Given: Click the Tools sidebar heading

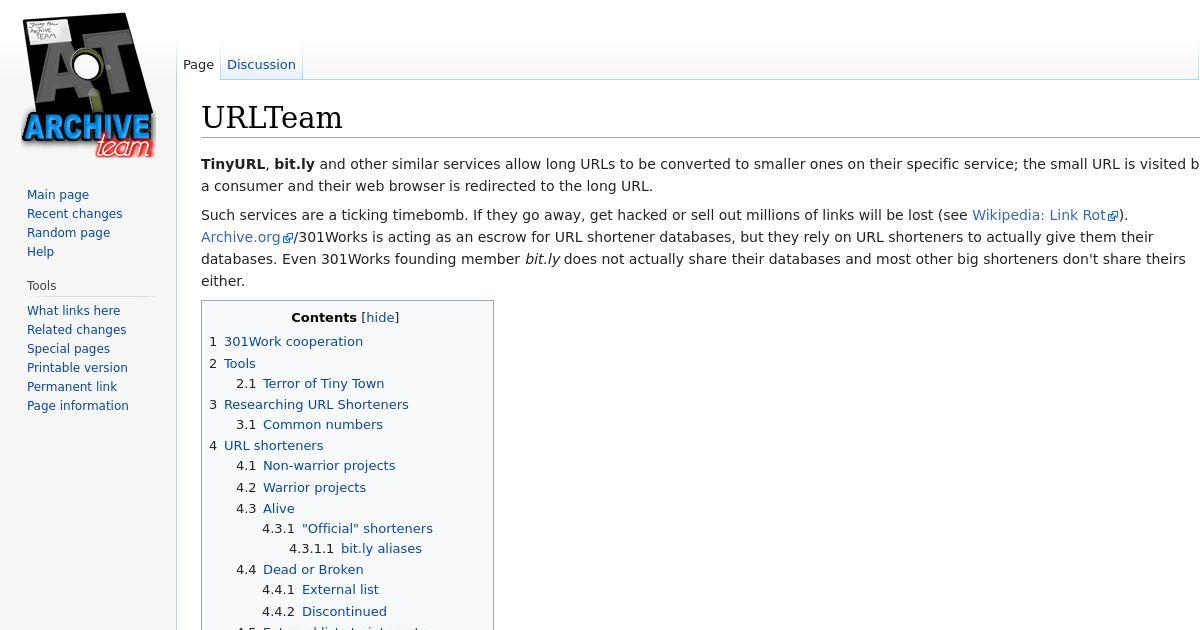Looking at the screenshot, I should pos(42,286).
